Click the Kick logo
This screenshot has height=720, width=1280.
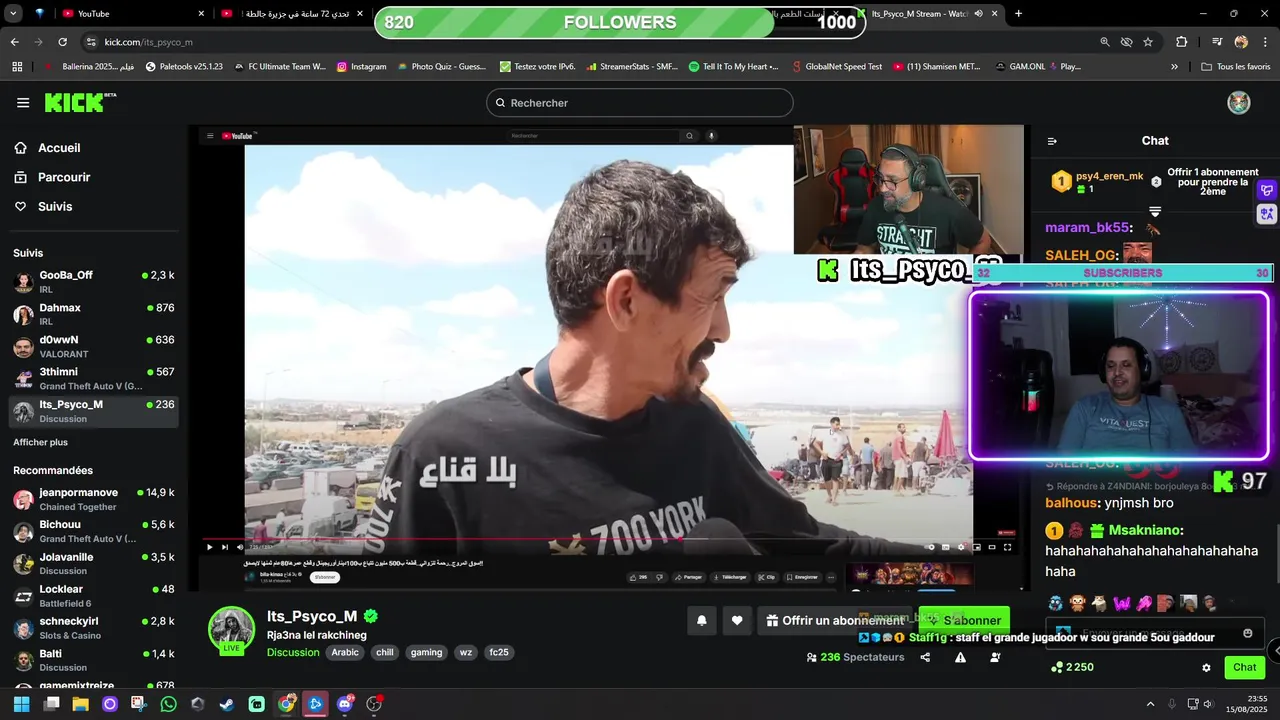pyautogui.click(x=80, y=102)
